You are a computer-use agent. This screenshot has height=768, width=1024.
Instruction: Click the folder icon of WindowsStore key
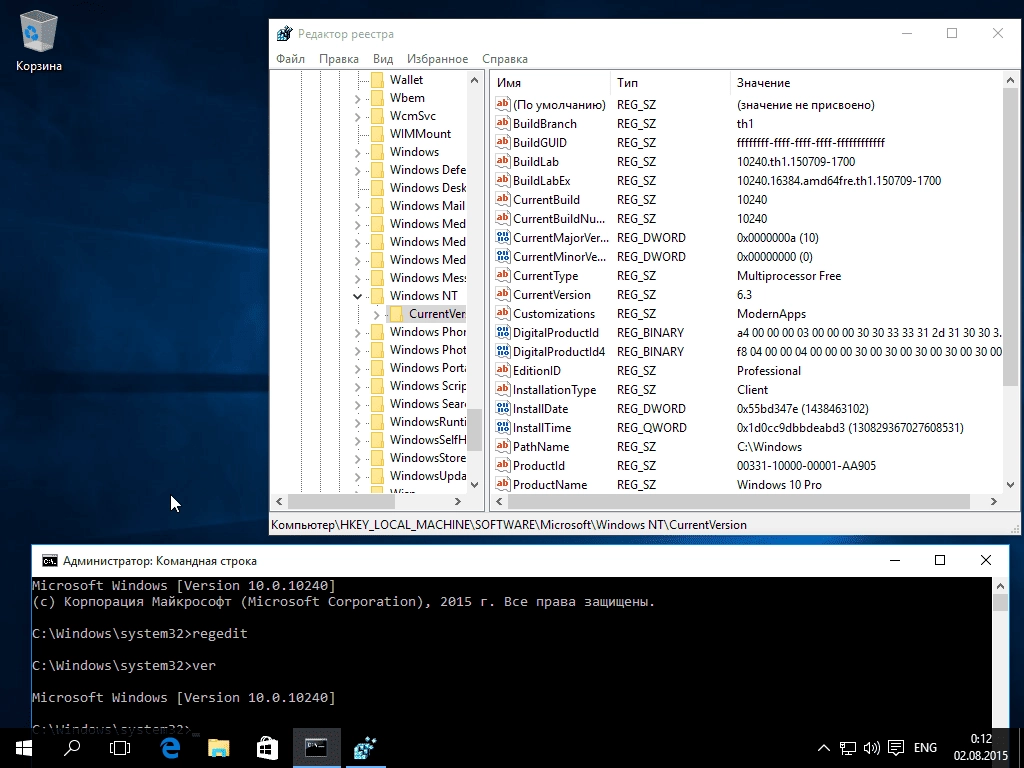click(377, 458)
